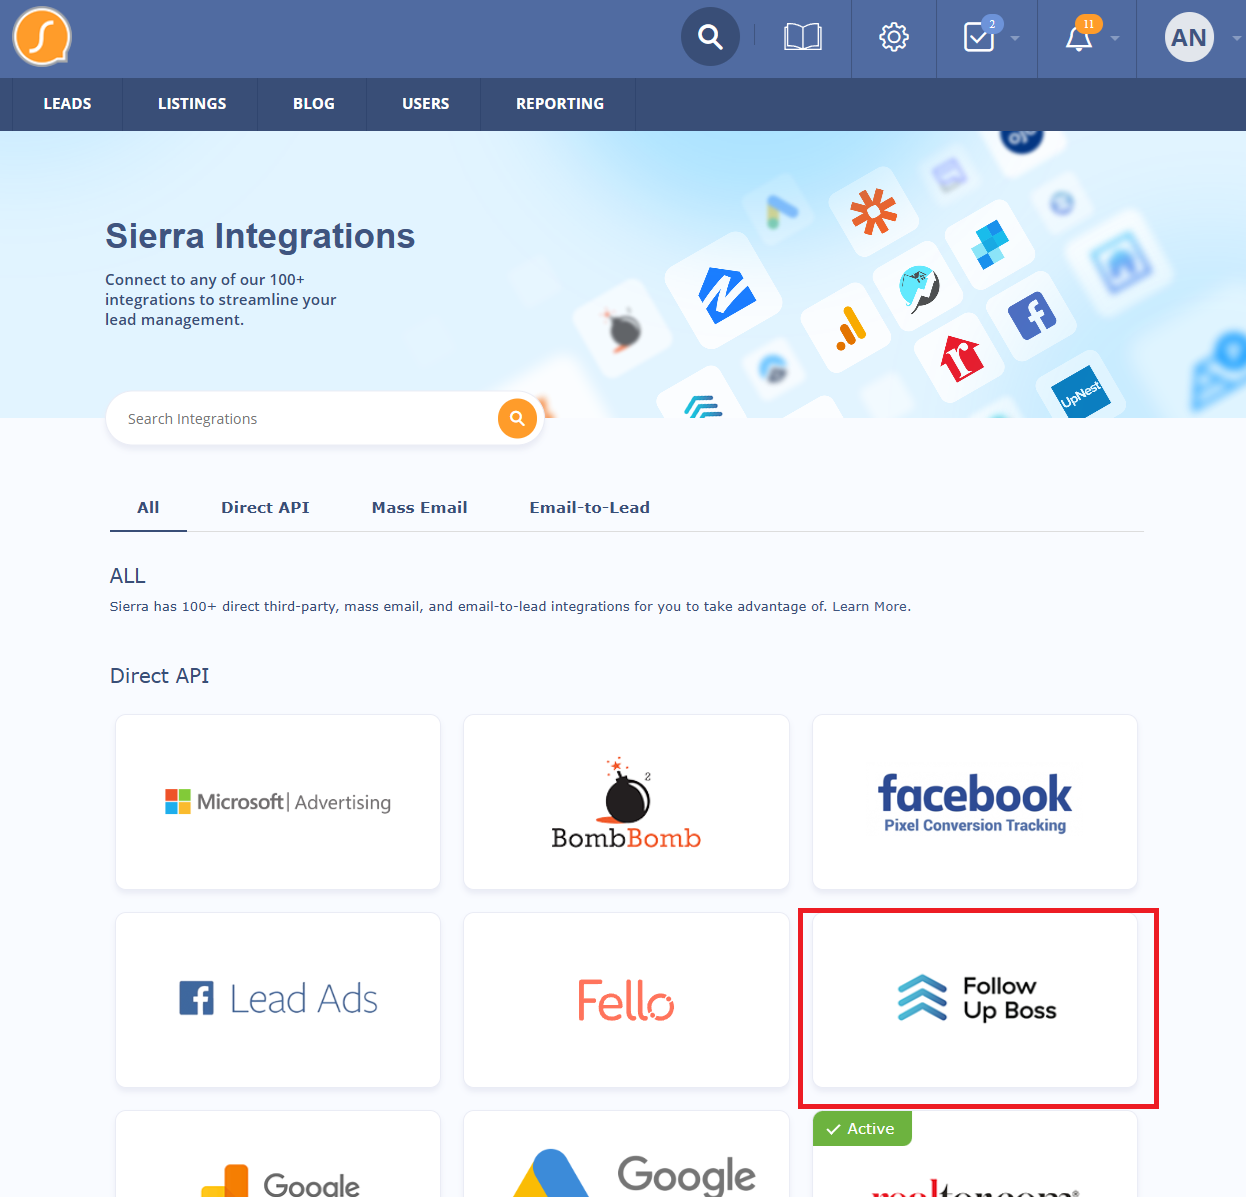The height and width of the screenshot is (1197, 1246).
Task: Open the tasks checkmark icon
Action: pos(979,38)
